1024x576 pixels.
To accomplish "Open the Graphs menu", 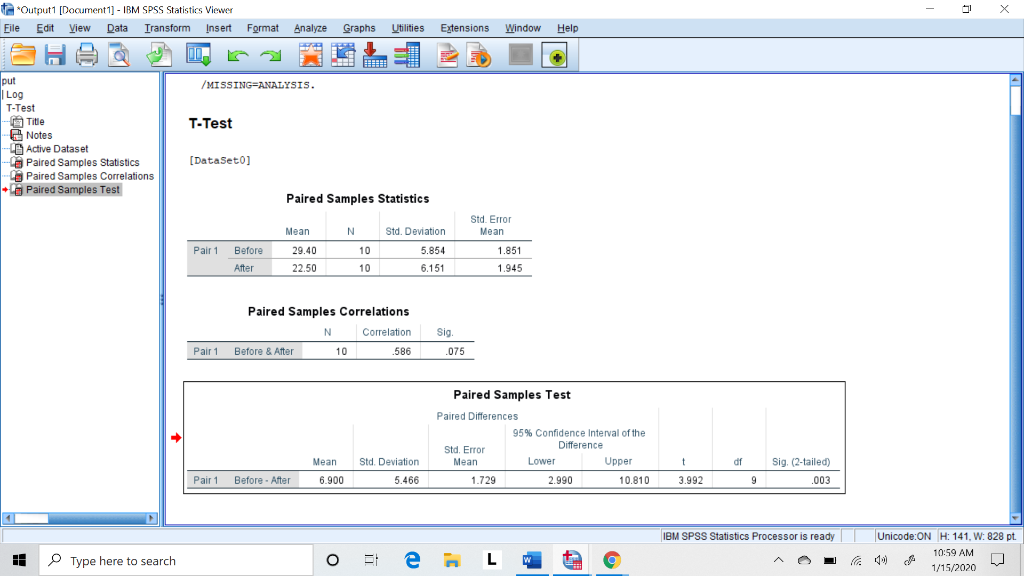I will tap(359, 28).
